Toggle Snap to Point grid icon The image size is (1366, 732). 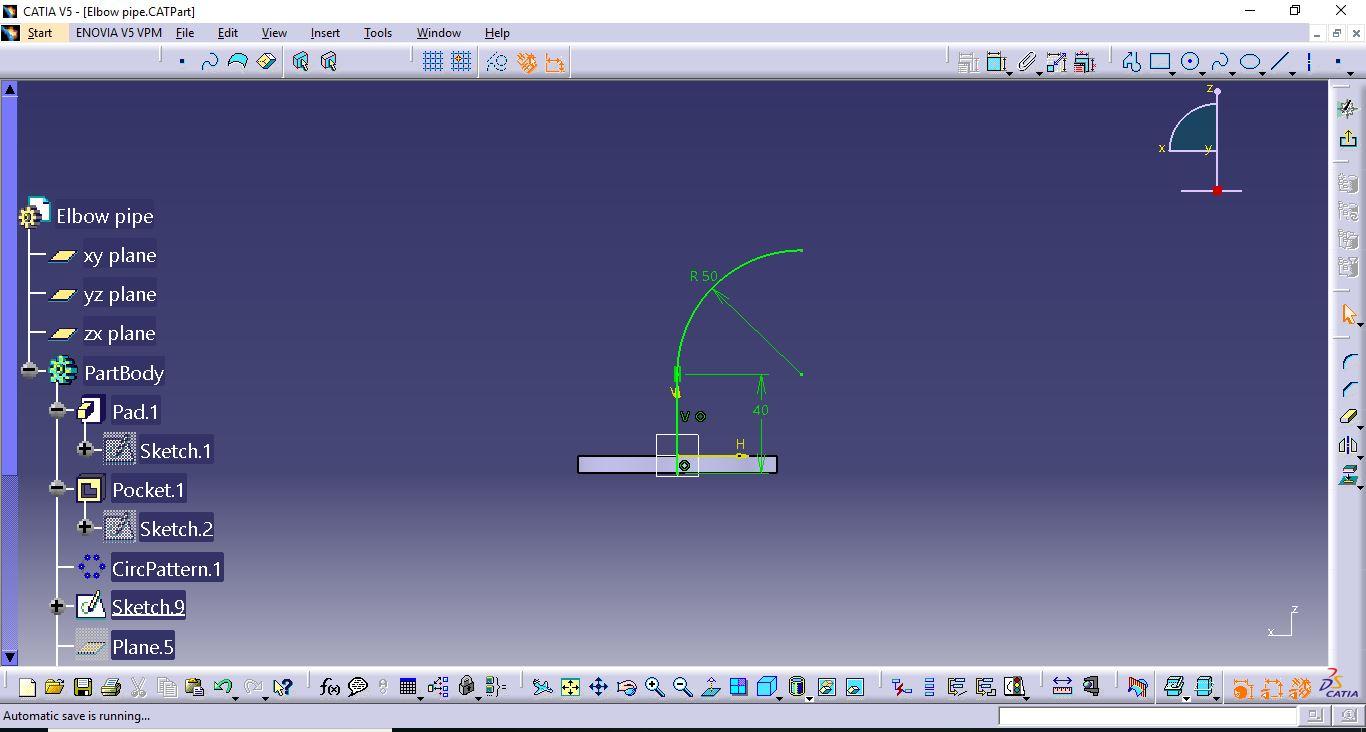(461, 62)
